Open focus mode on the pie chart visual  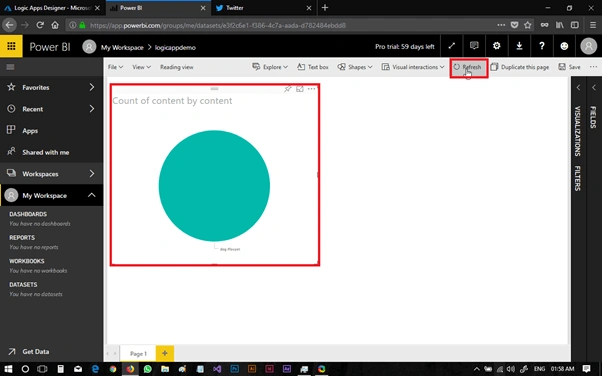click(299, 89)
